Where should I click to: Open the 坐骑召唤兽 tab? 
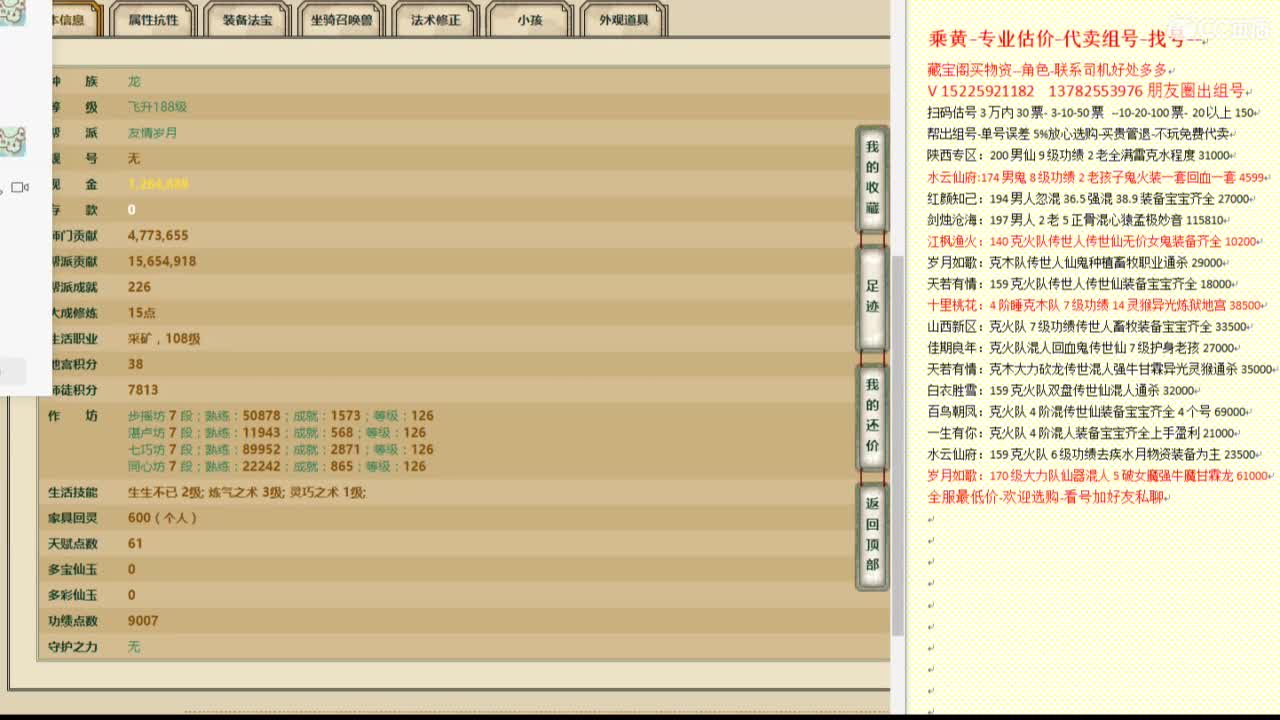click(342, 19)
